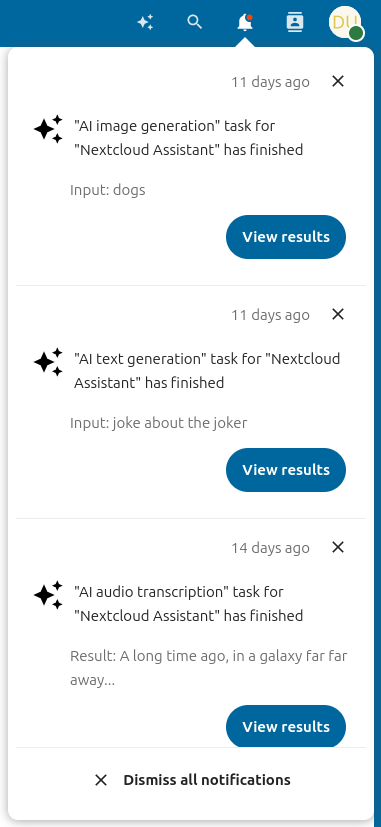Open the "AI text generation" notification text

tap(207, 371)
